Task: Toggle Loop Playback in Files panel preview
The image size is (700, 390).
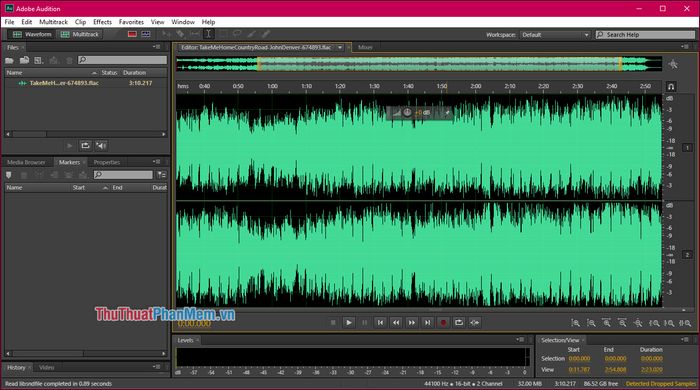Action: coord(85,145)
